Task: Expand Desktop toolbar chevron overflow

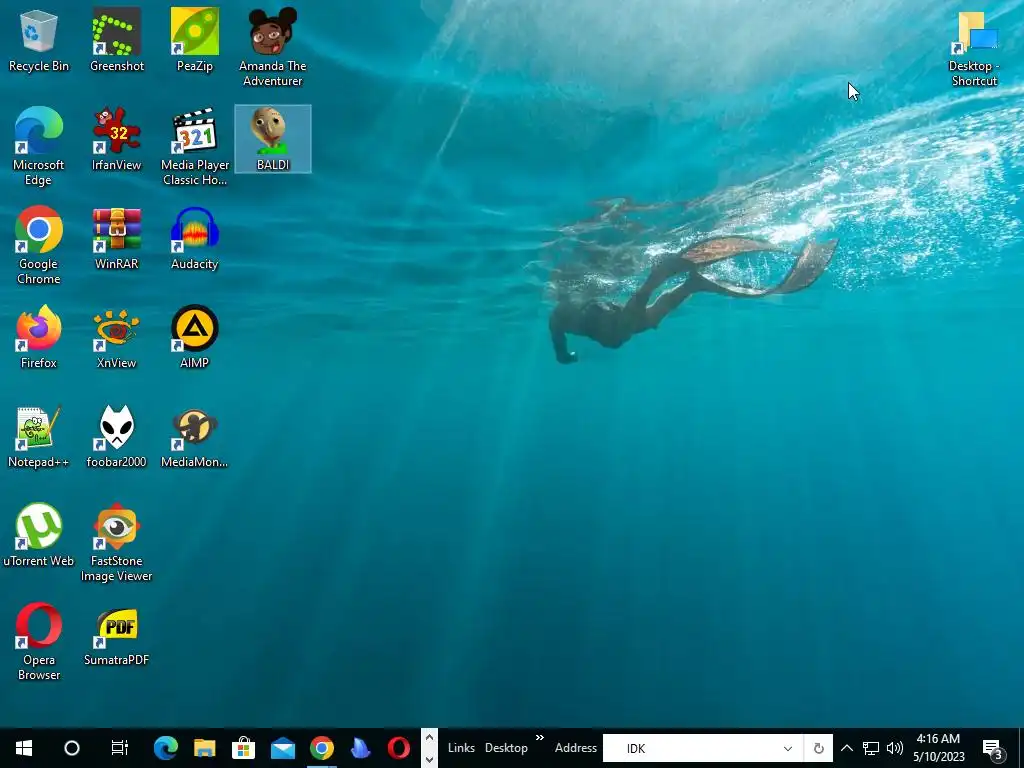Action: click(539, 738)
